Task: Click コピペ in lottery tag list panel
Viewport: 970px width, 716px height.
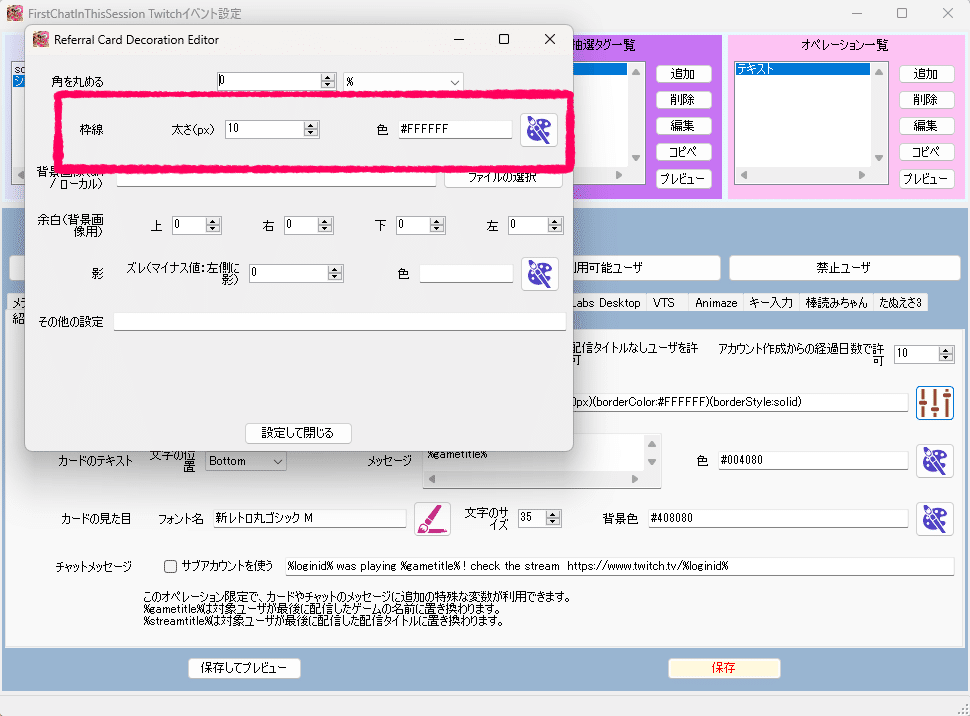Action: [683, 152]
